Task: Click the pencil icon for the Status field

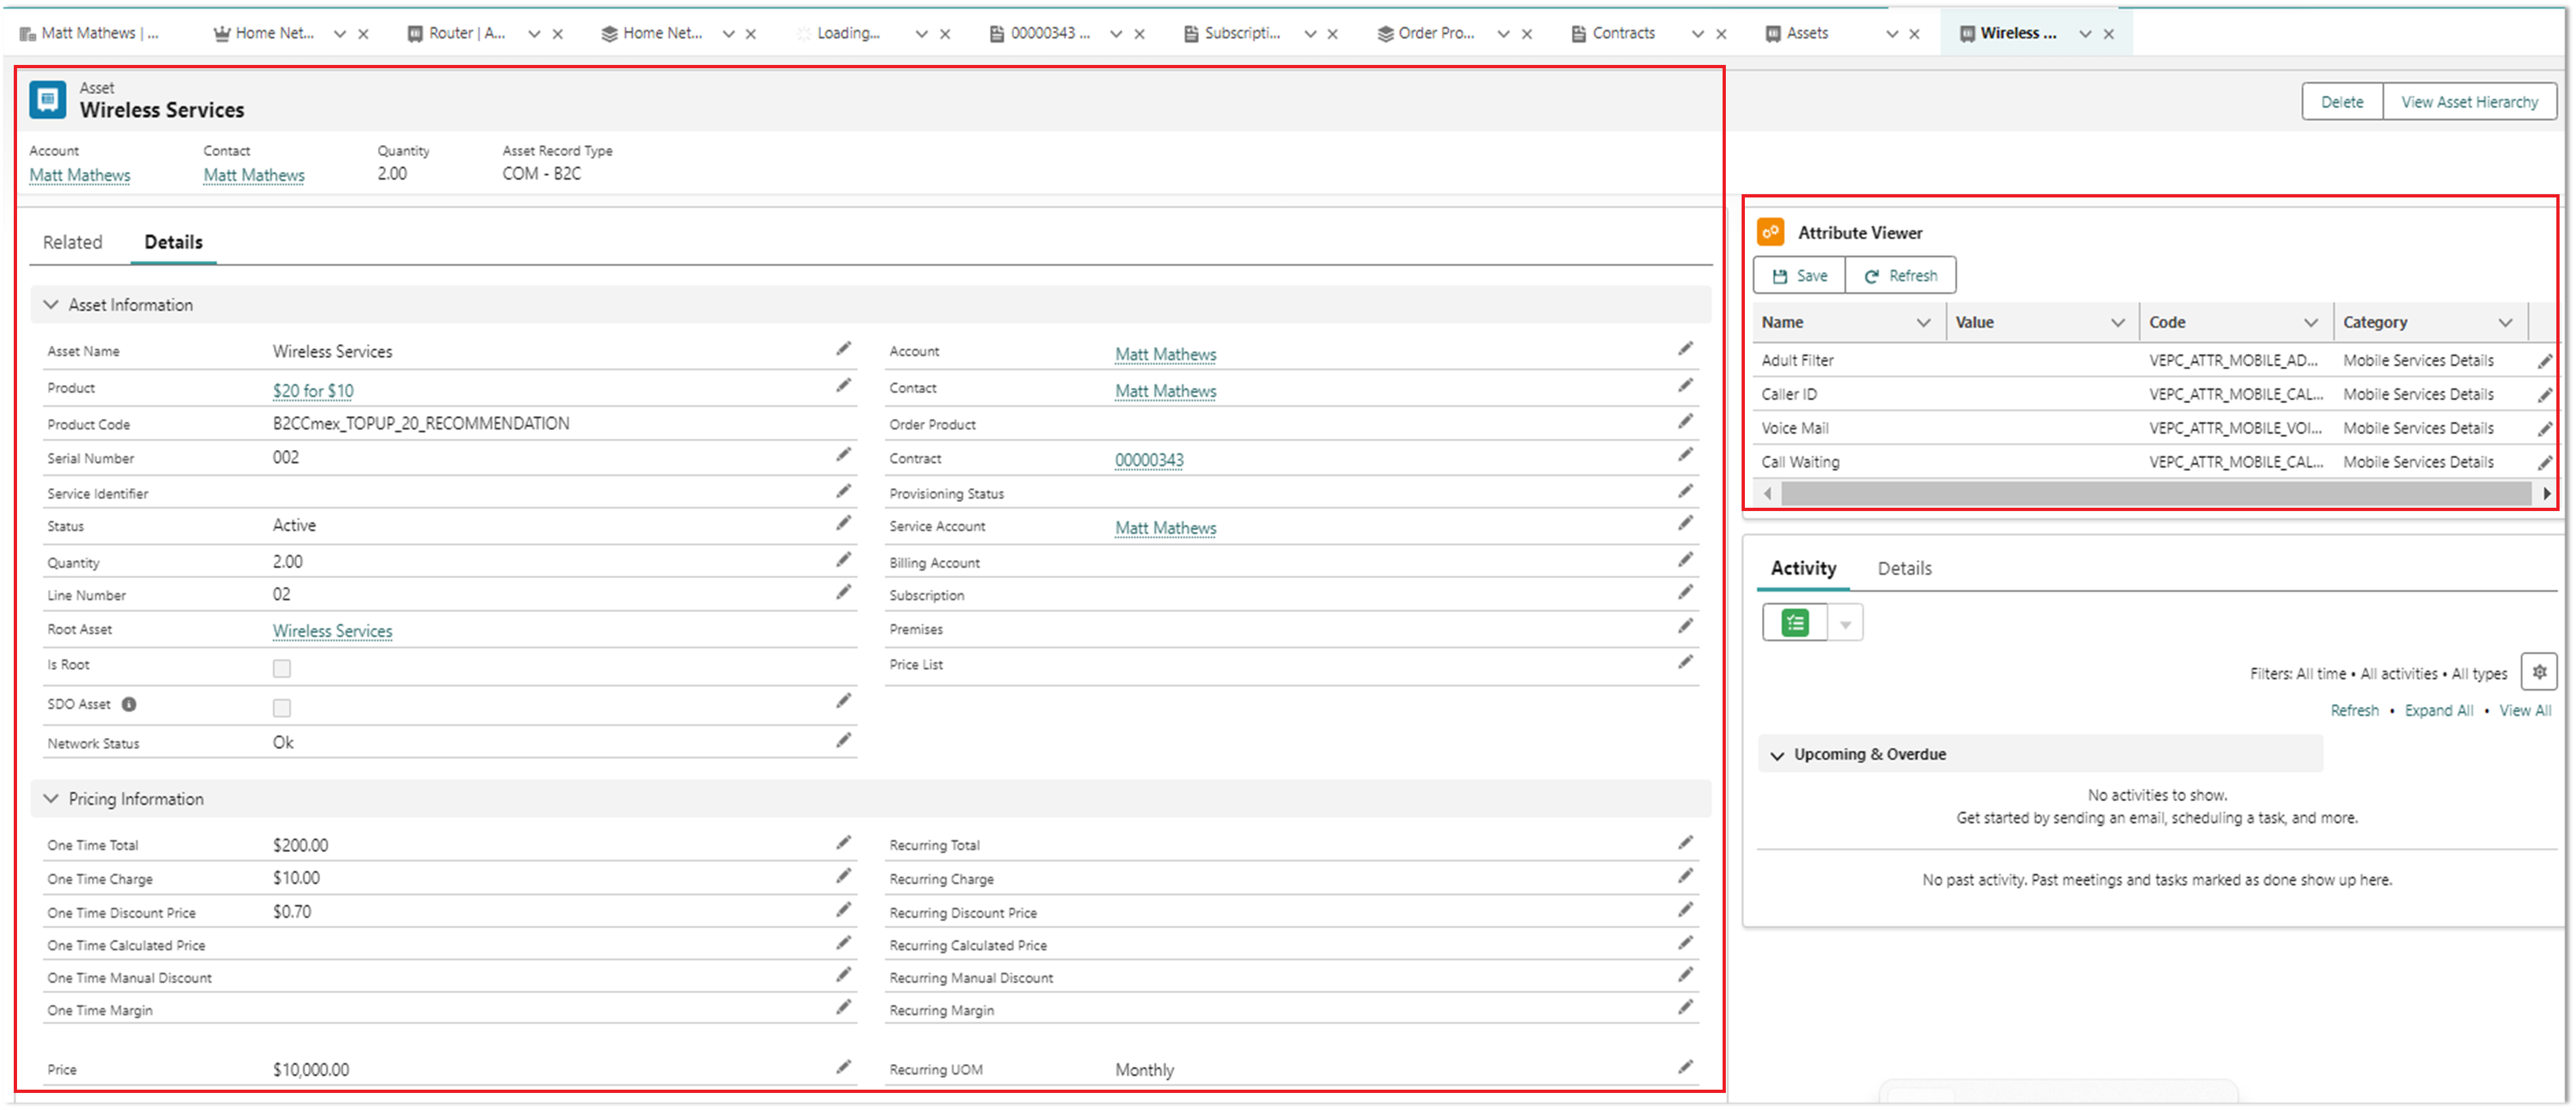Action: coord(844,523)
